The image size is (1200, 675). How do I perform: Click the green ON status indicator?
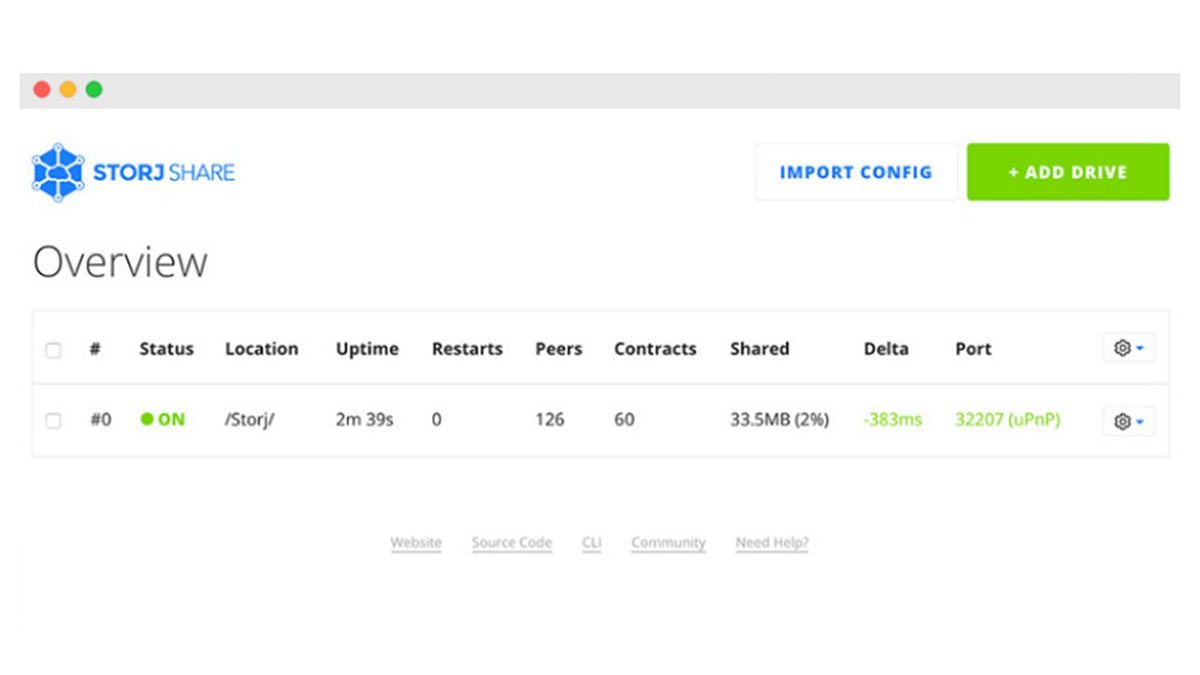pyautogui.click(x=163, y=420)
